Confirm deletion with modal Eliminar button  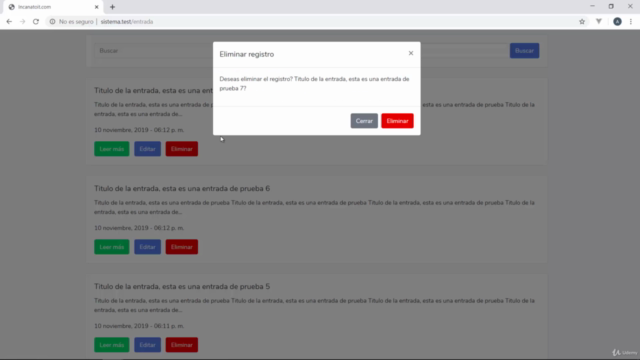point(397,121)
